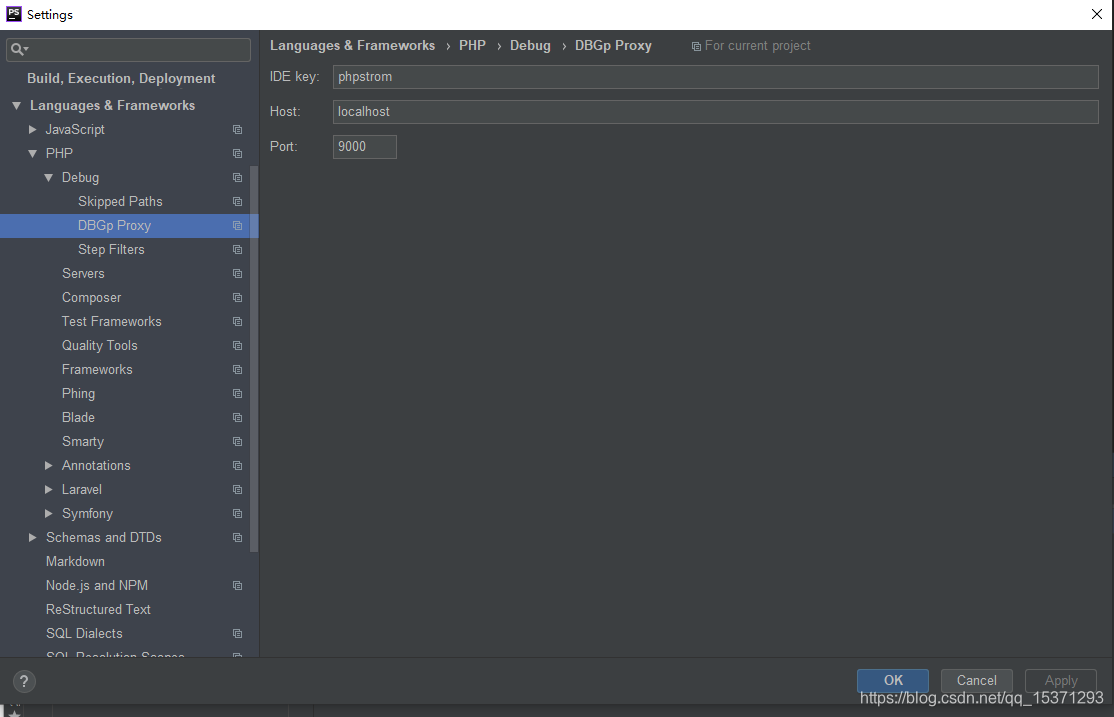Click the per-project icon next to JavaScript
Image resolution: width=1114 pixels, height=717 pixels.
pos(237,129)
